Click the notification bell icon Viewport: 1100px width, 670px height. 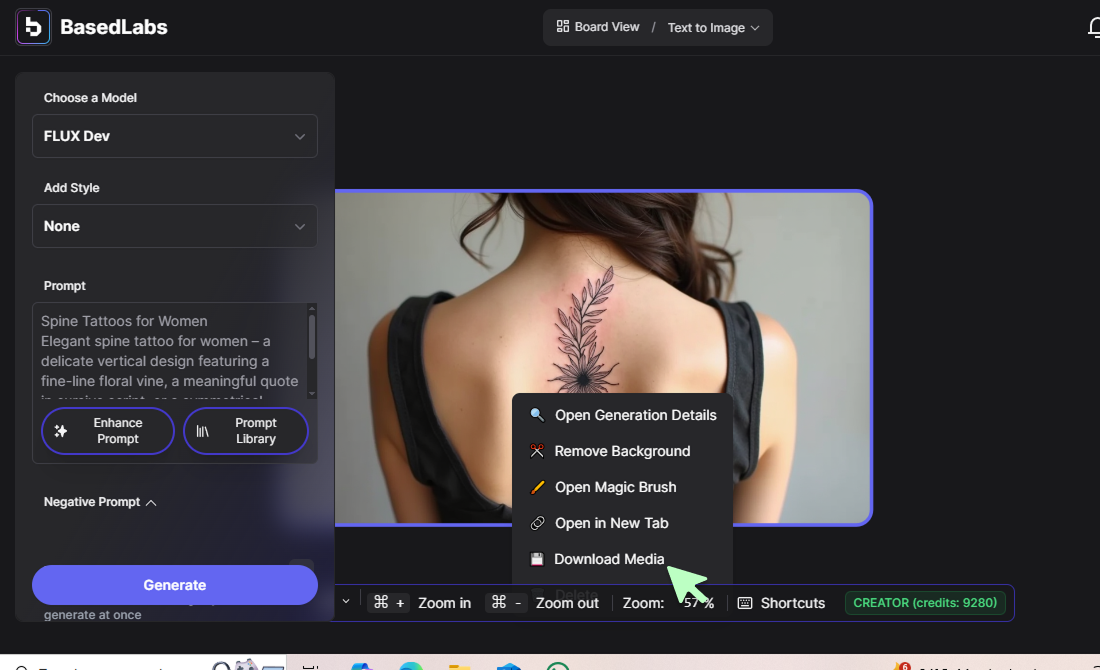pos(1093,28)
